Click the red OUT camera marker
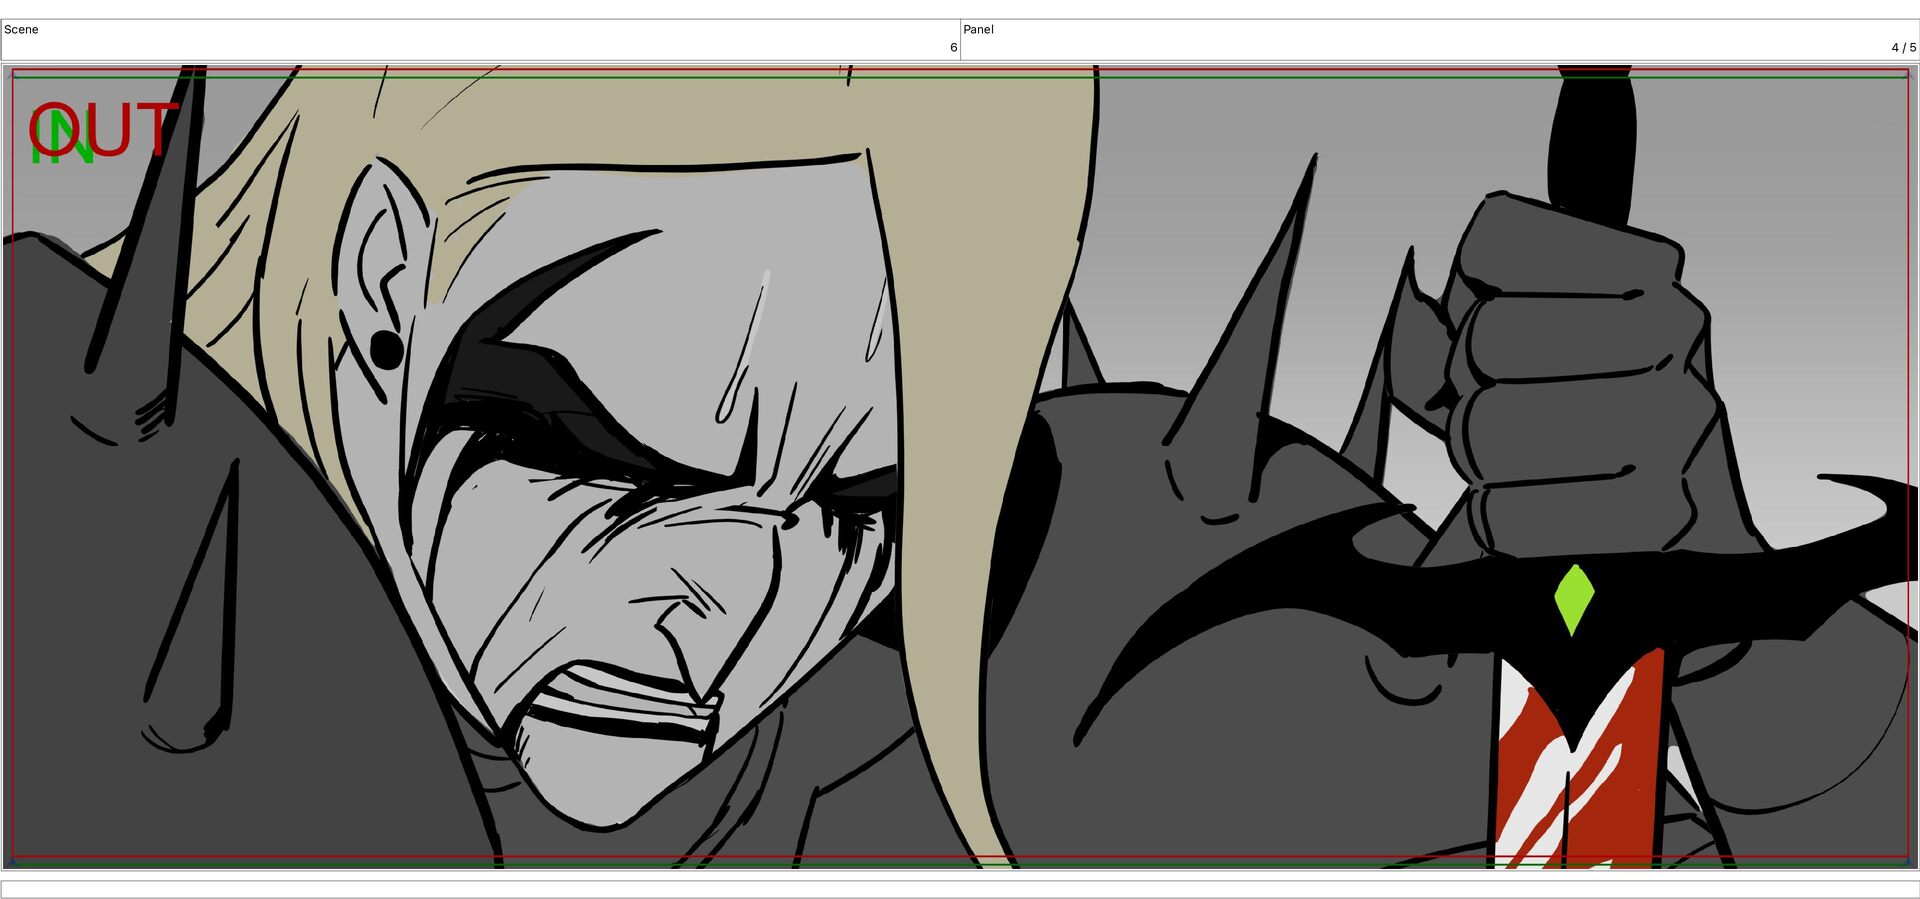This screenshot has width=1920, height=899. (x=103, y=129)
